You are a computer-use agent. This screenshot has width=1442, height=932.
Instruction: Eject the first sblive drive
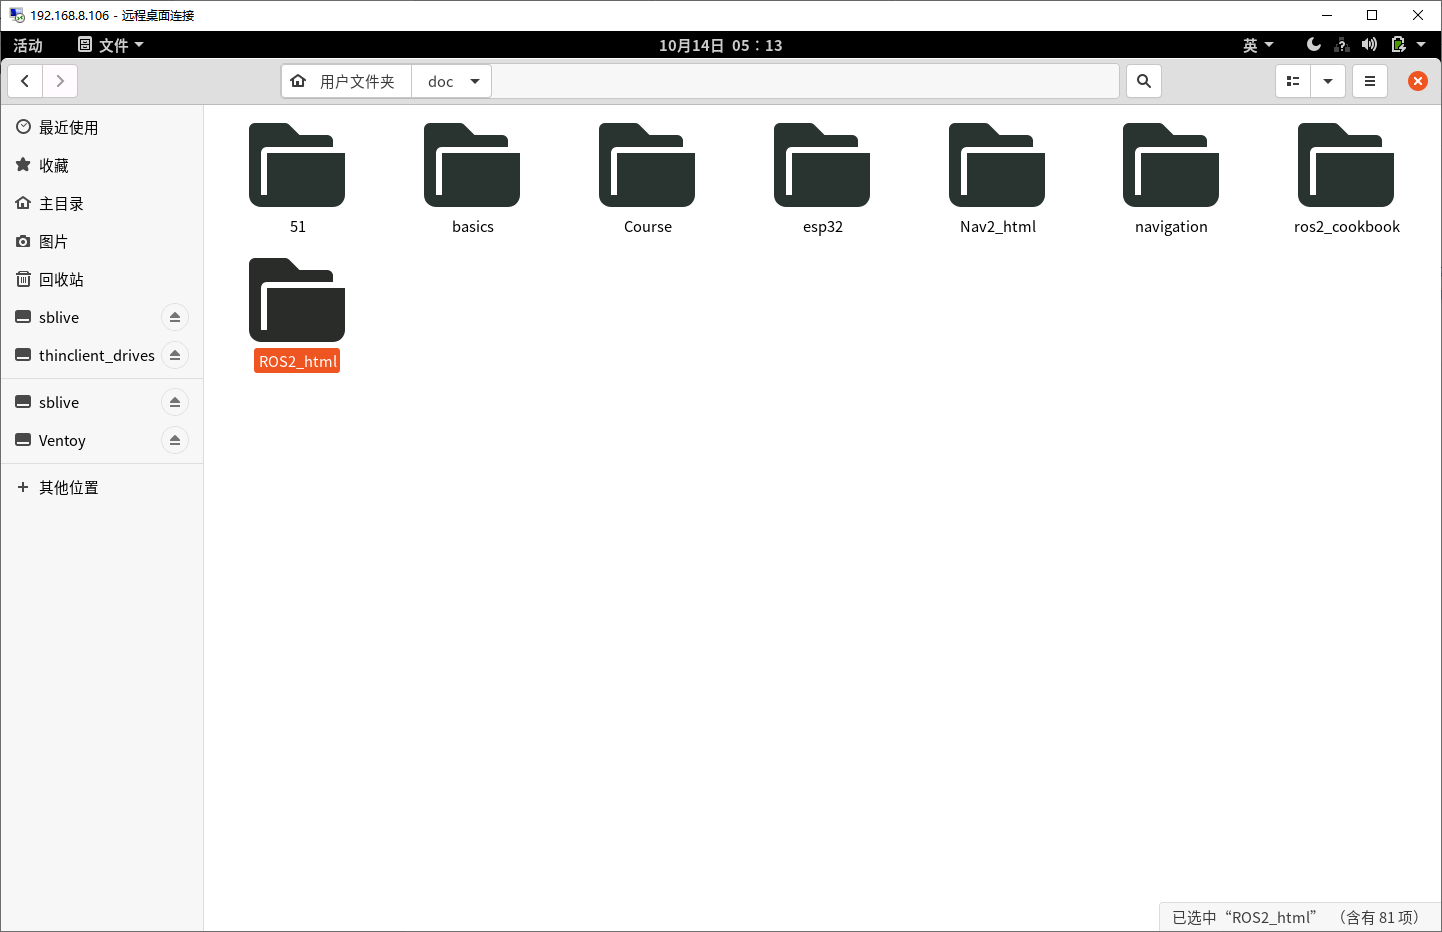[175, 317]
